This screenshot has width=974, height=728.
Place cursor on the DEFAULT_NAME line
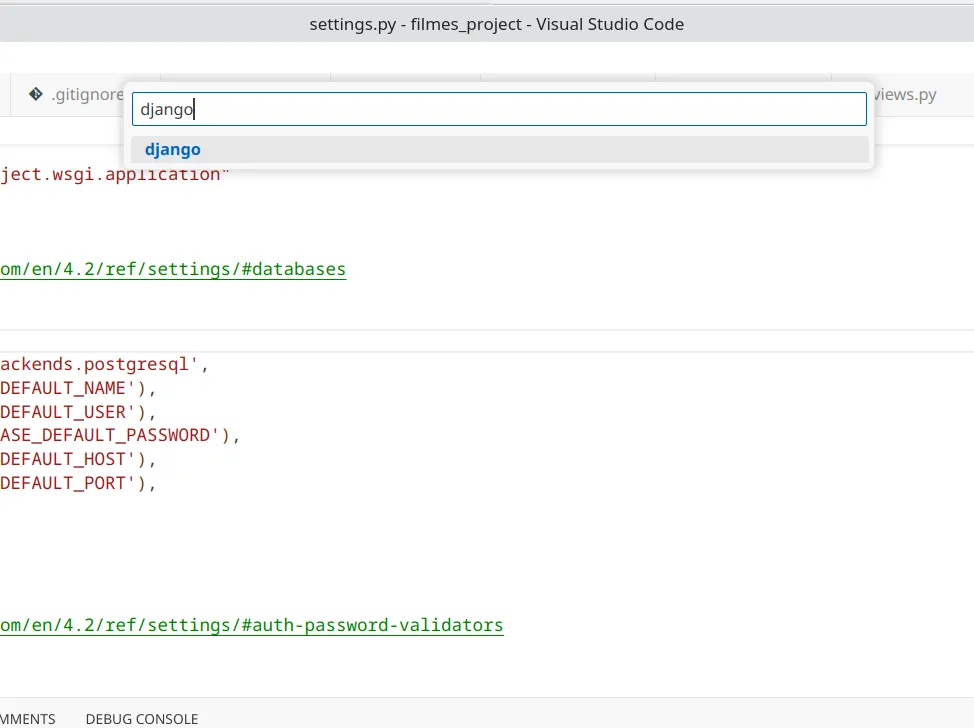coord(78,388)
